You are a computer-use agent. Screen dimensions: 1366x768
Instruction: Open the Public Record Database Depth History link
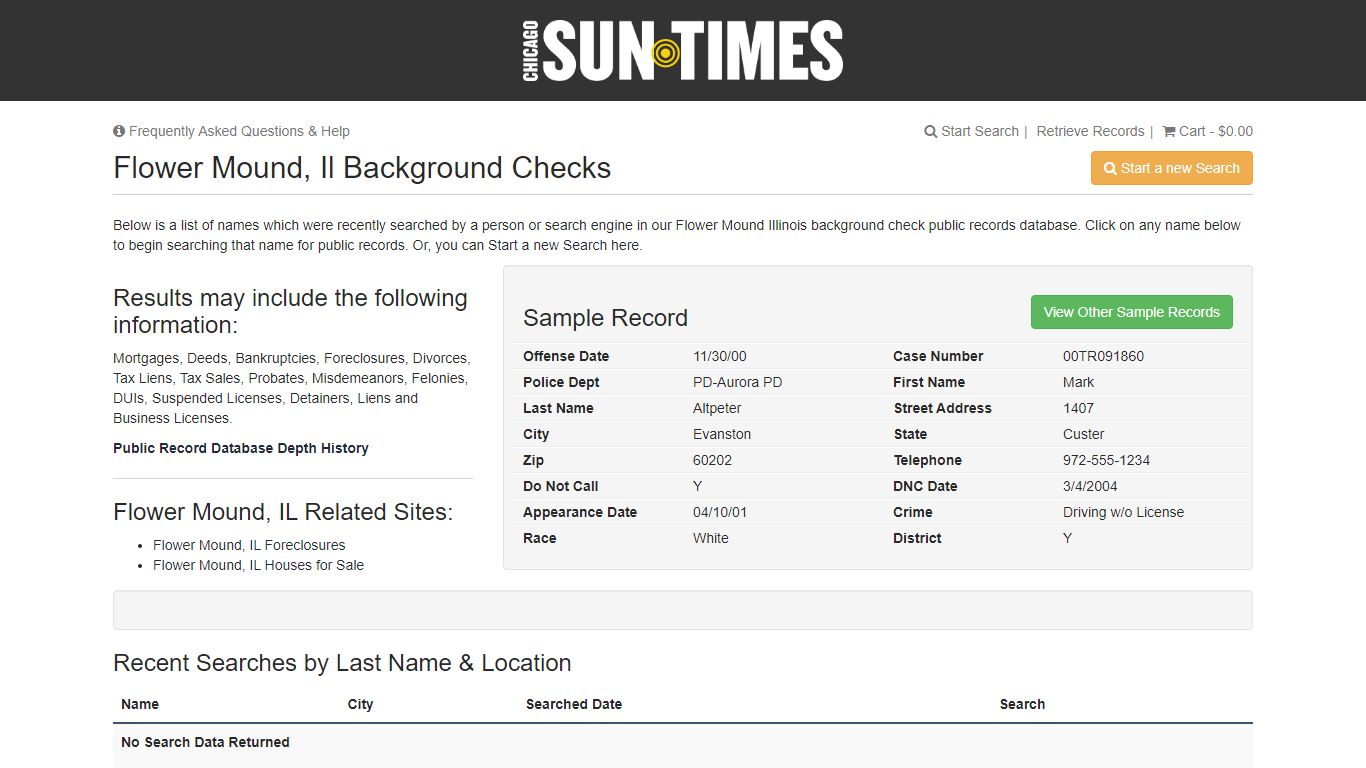coord(241,448)
